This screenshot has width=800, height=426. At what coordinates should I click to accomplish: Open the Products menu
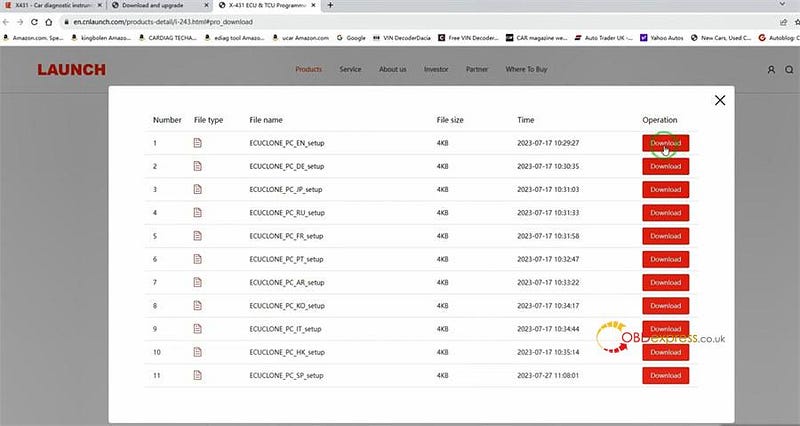(x=309, y=69)
